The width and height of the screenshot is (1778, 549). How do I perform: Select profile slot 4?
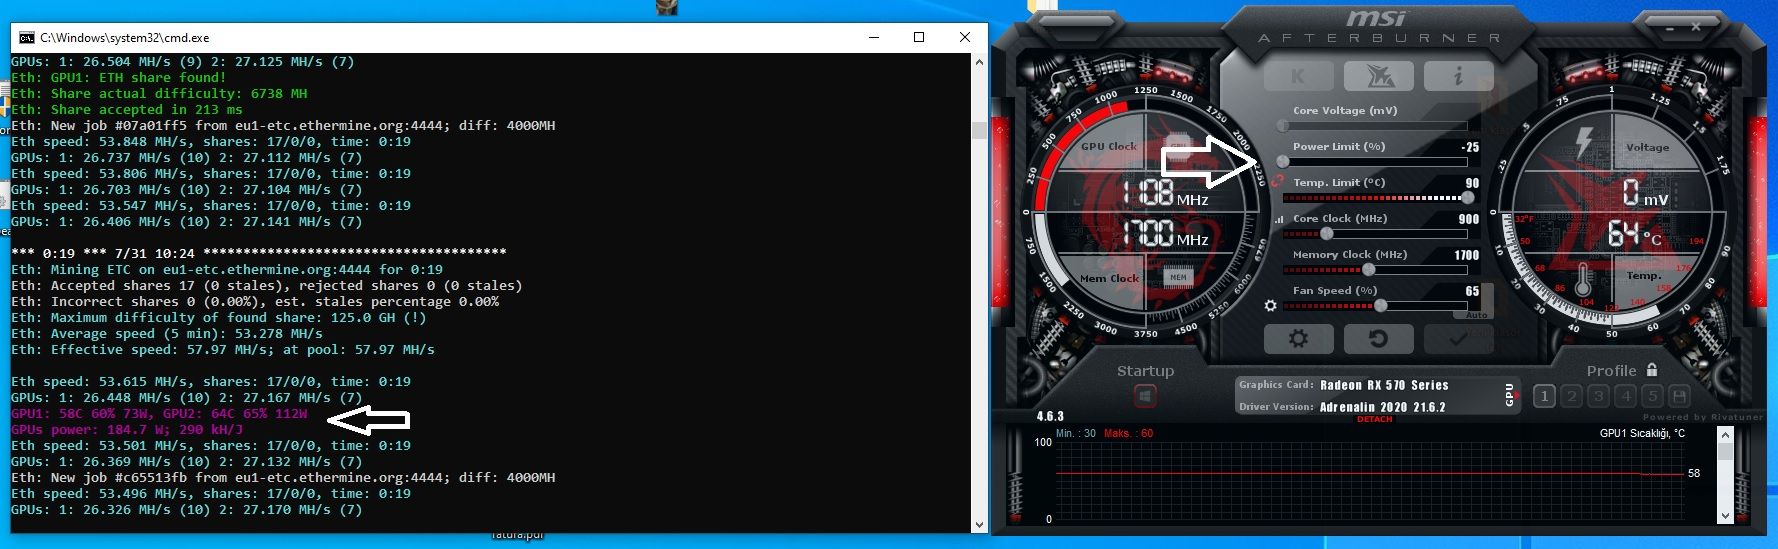[1625, 396]
